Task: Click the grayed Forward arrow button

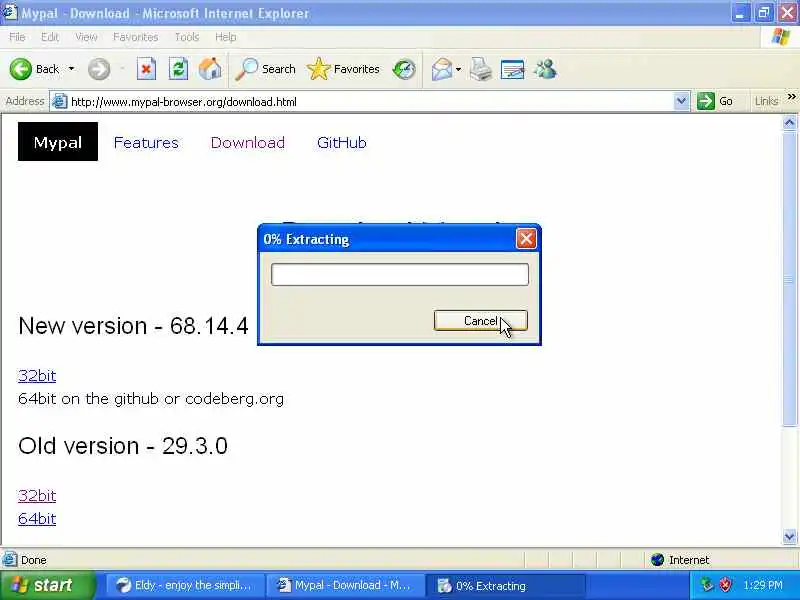Action: 99,69
